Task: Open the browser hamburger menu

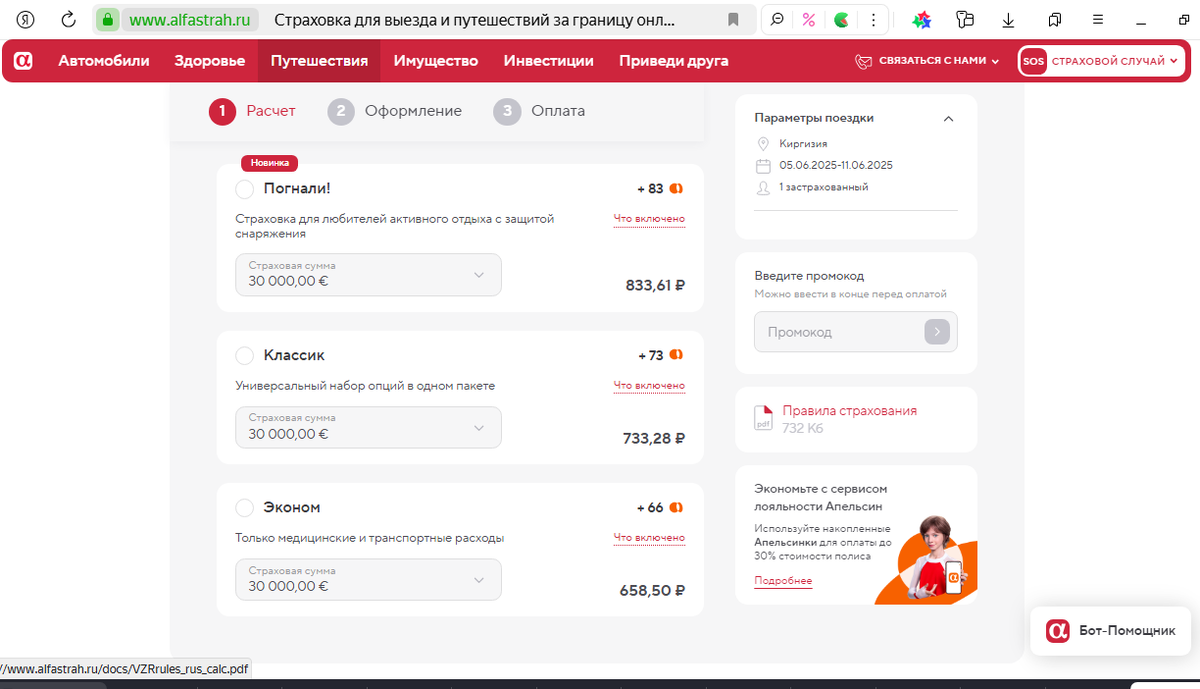Action: tap(1098, 19)
